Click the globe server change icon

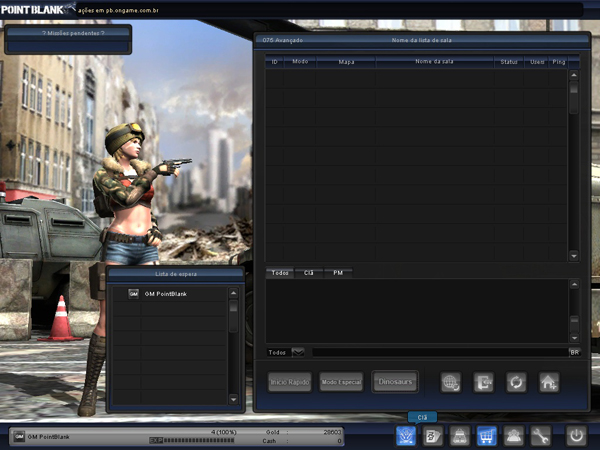click(451, 382)
